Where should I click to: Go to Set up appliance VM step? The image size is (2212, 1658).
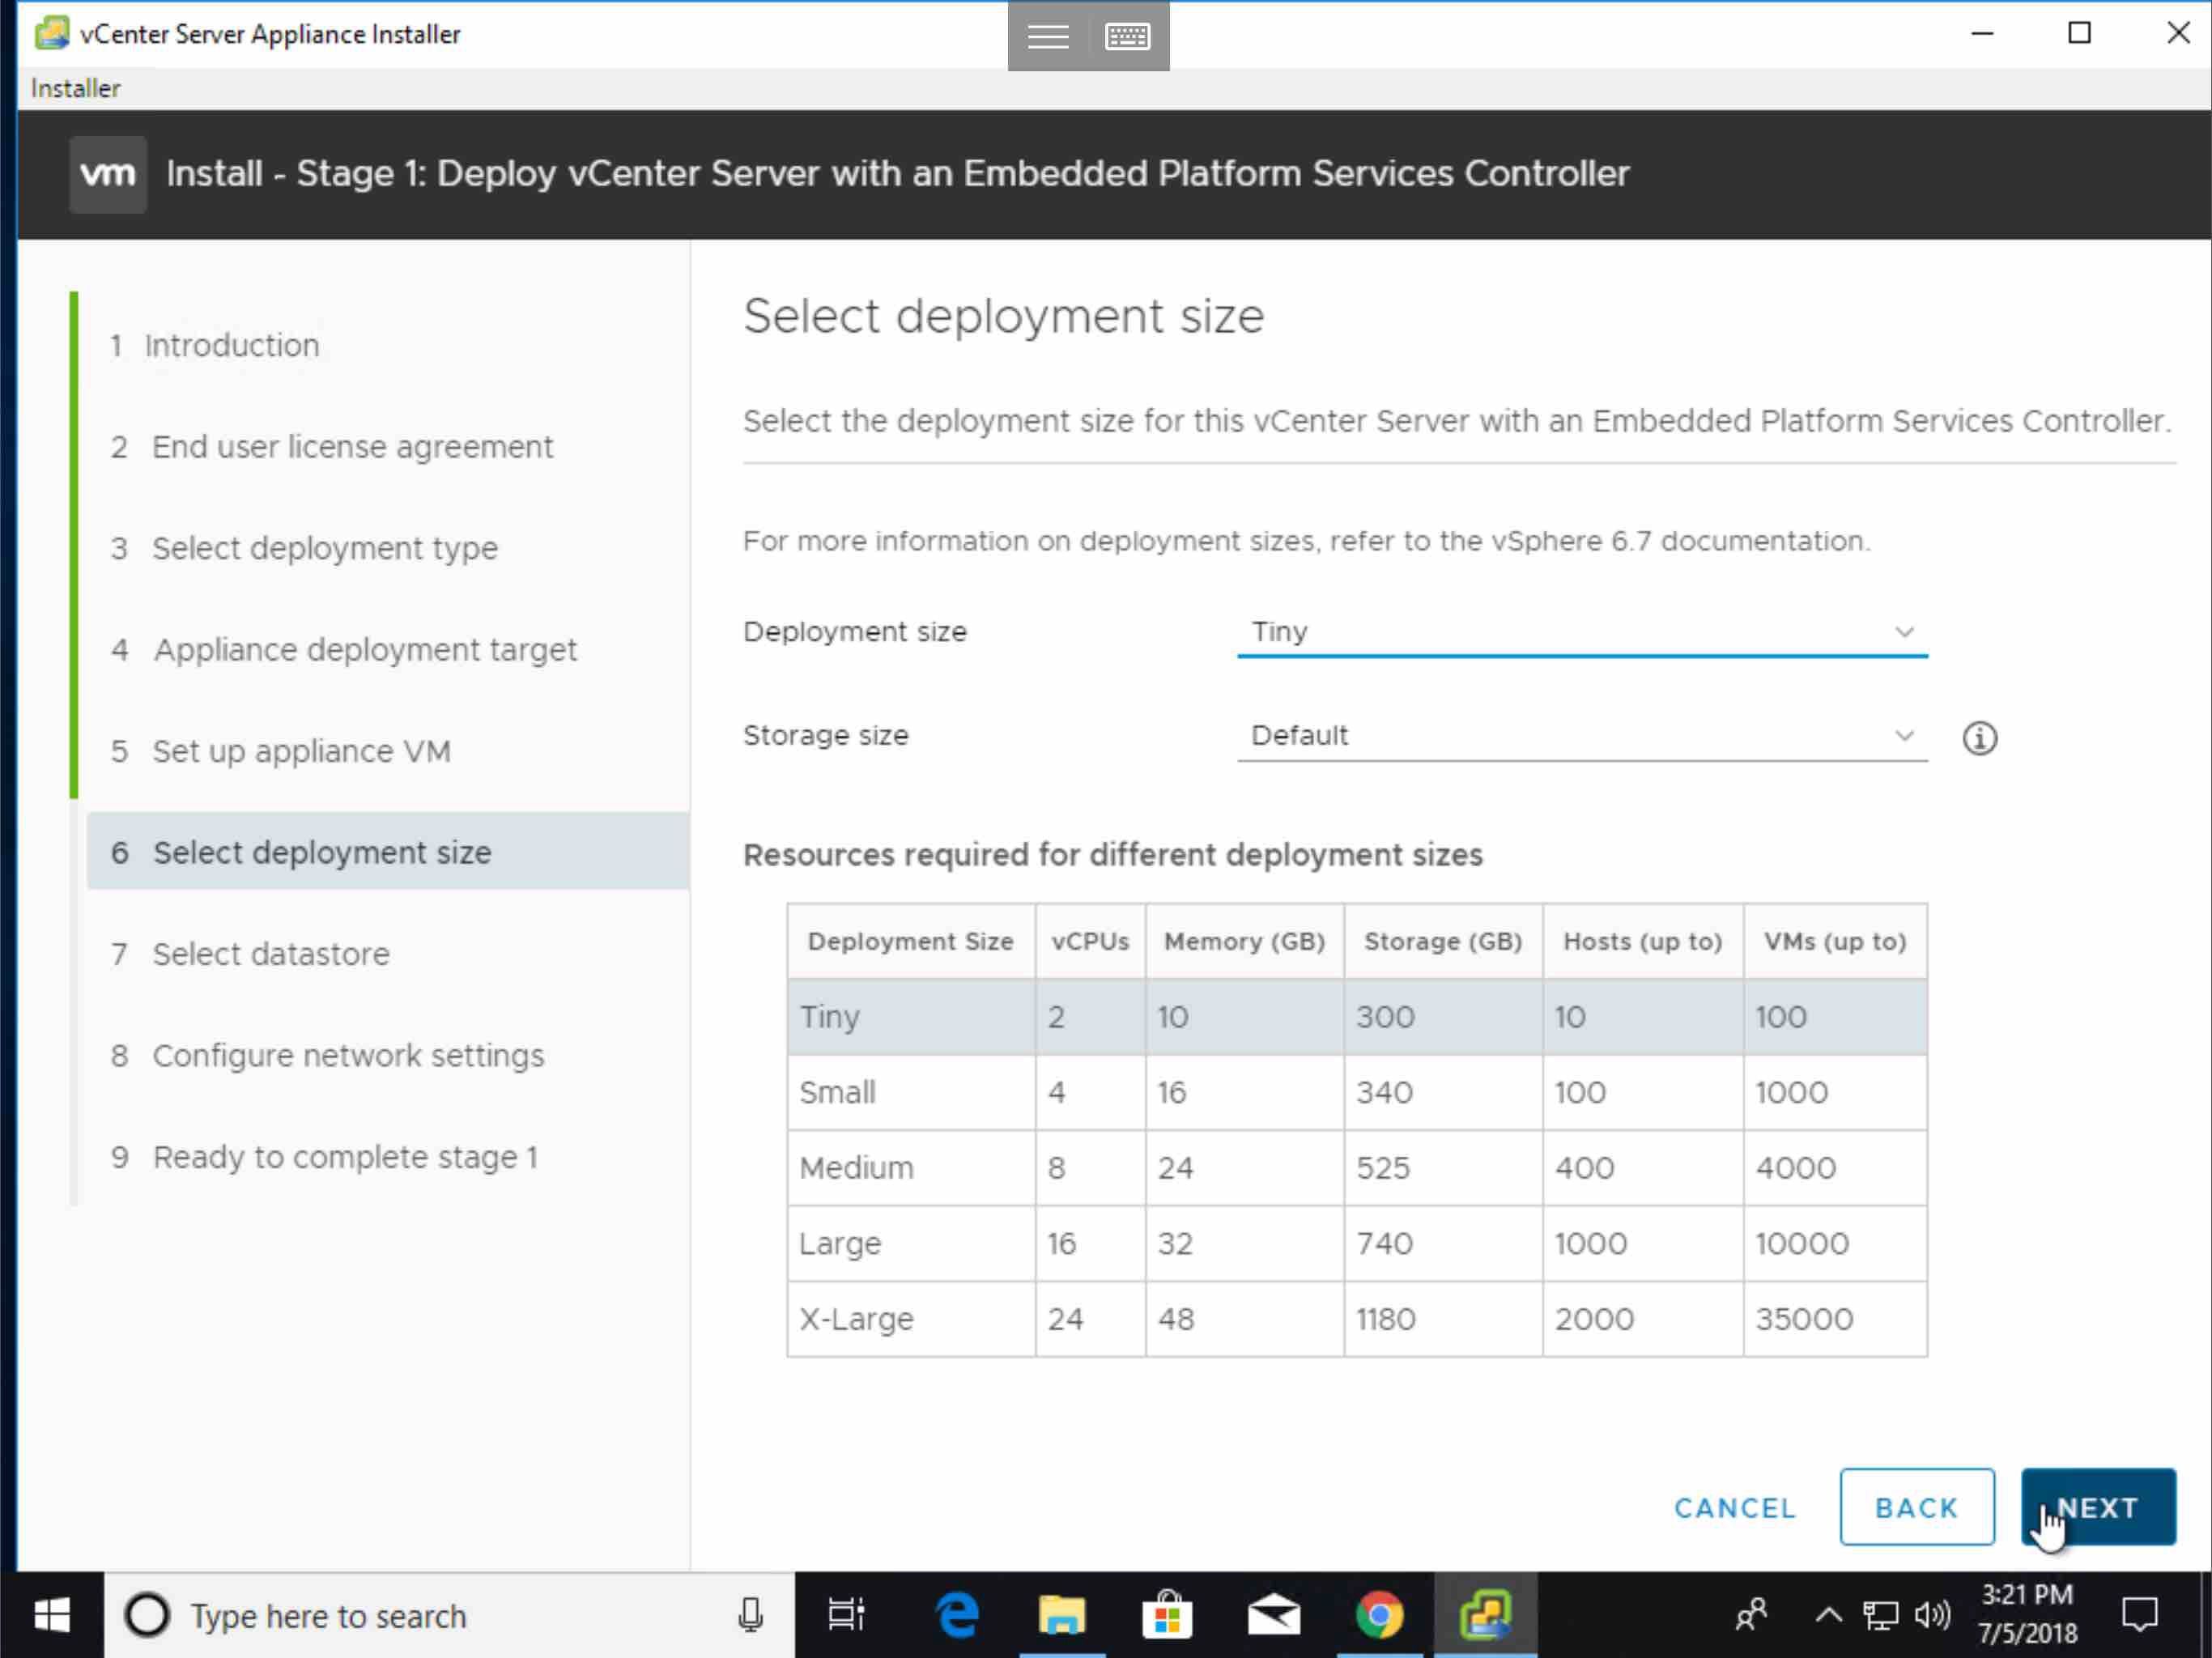[280, 751]
